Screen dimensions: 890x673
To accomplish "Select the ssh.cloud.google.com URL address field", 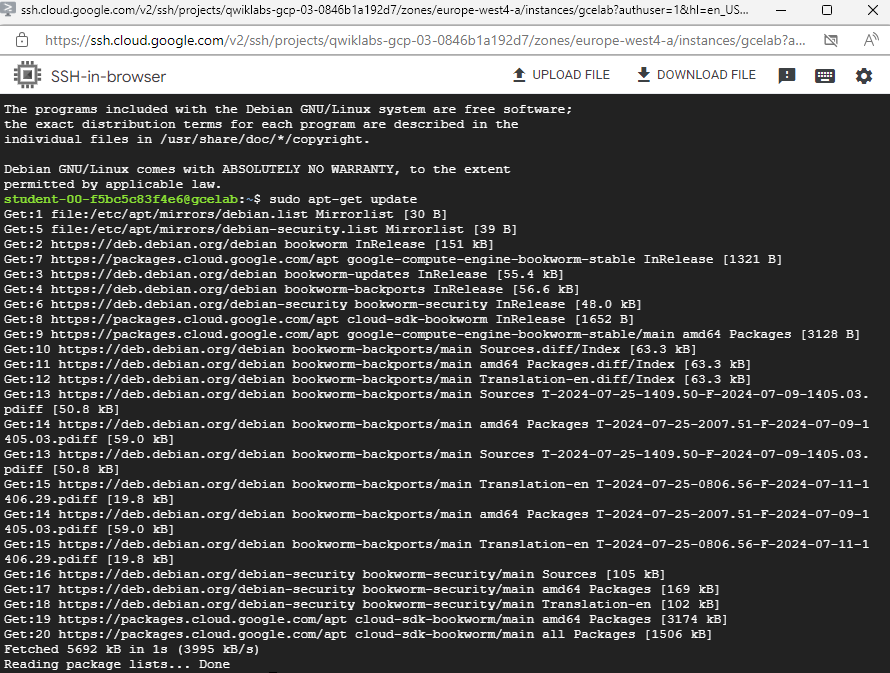I will tap(425, 40).
